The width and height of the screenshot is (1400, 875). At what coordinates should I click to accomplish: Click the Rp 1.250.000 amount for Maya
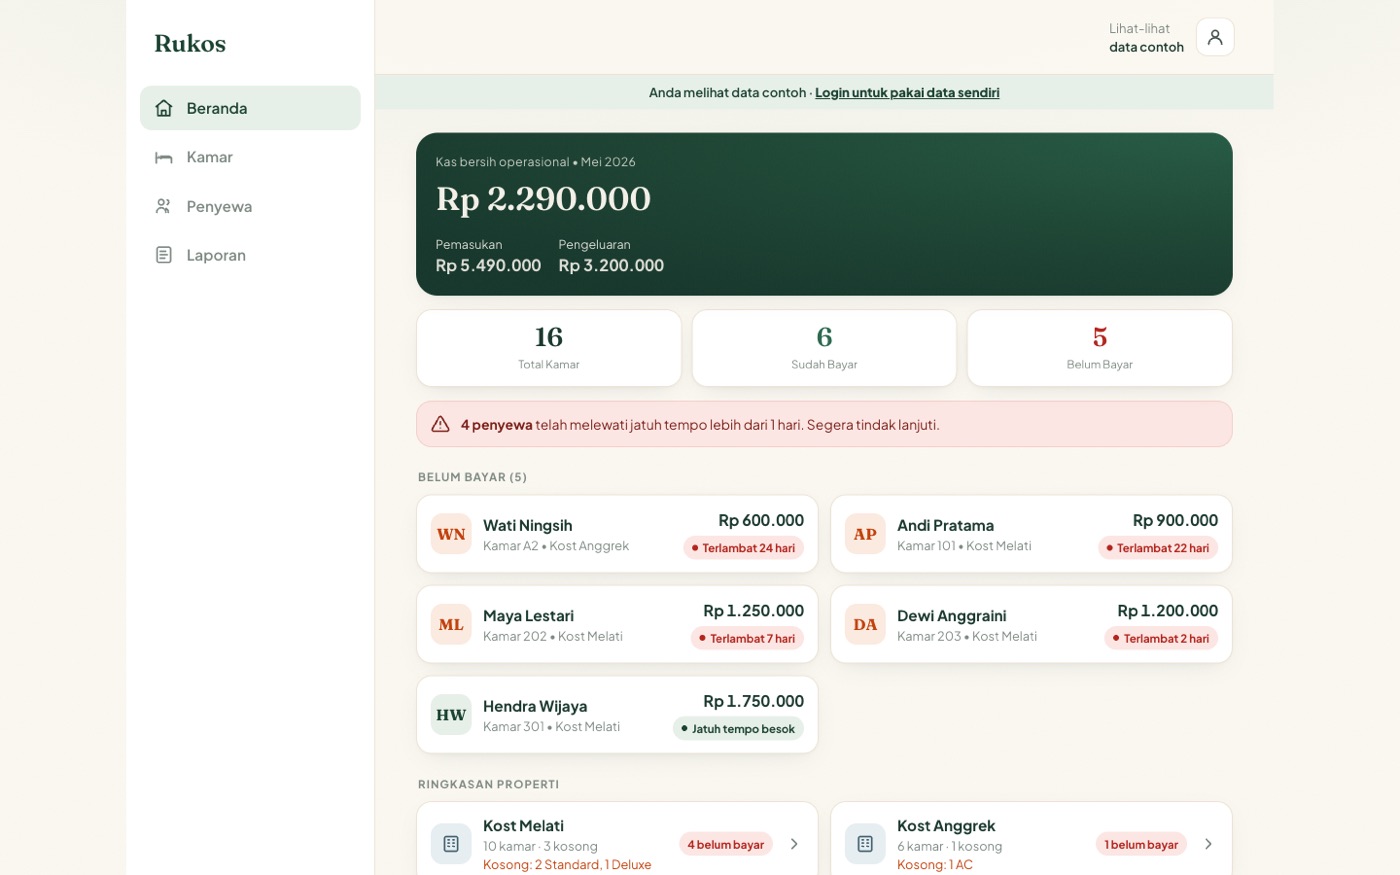[x=753, y=611]
